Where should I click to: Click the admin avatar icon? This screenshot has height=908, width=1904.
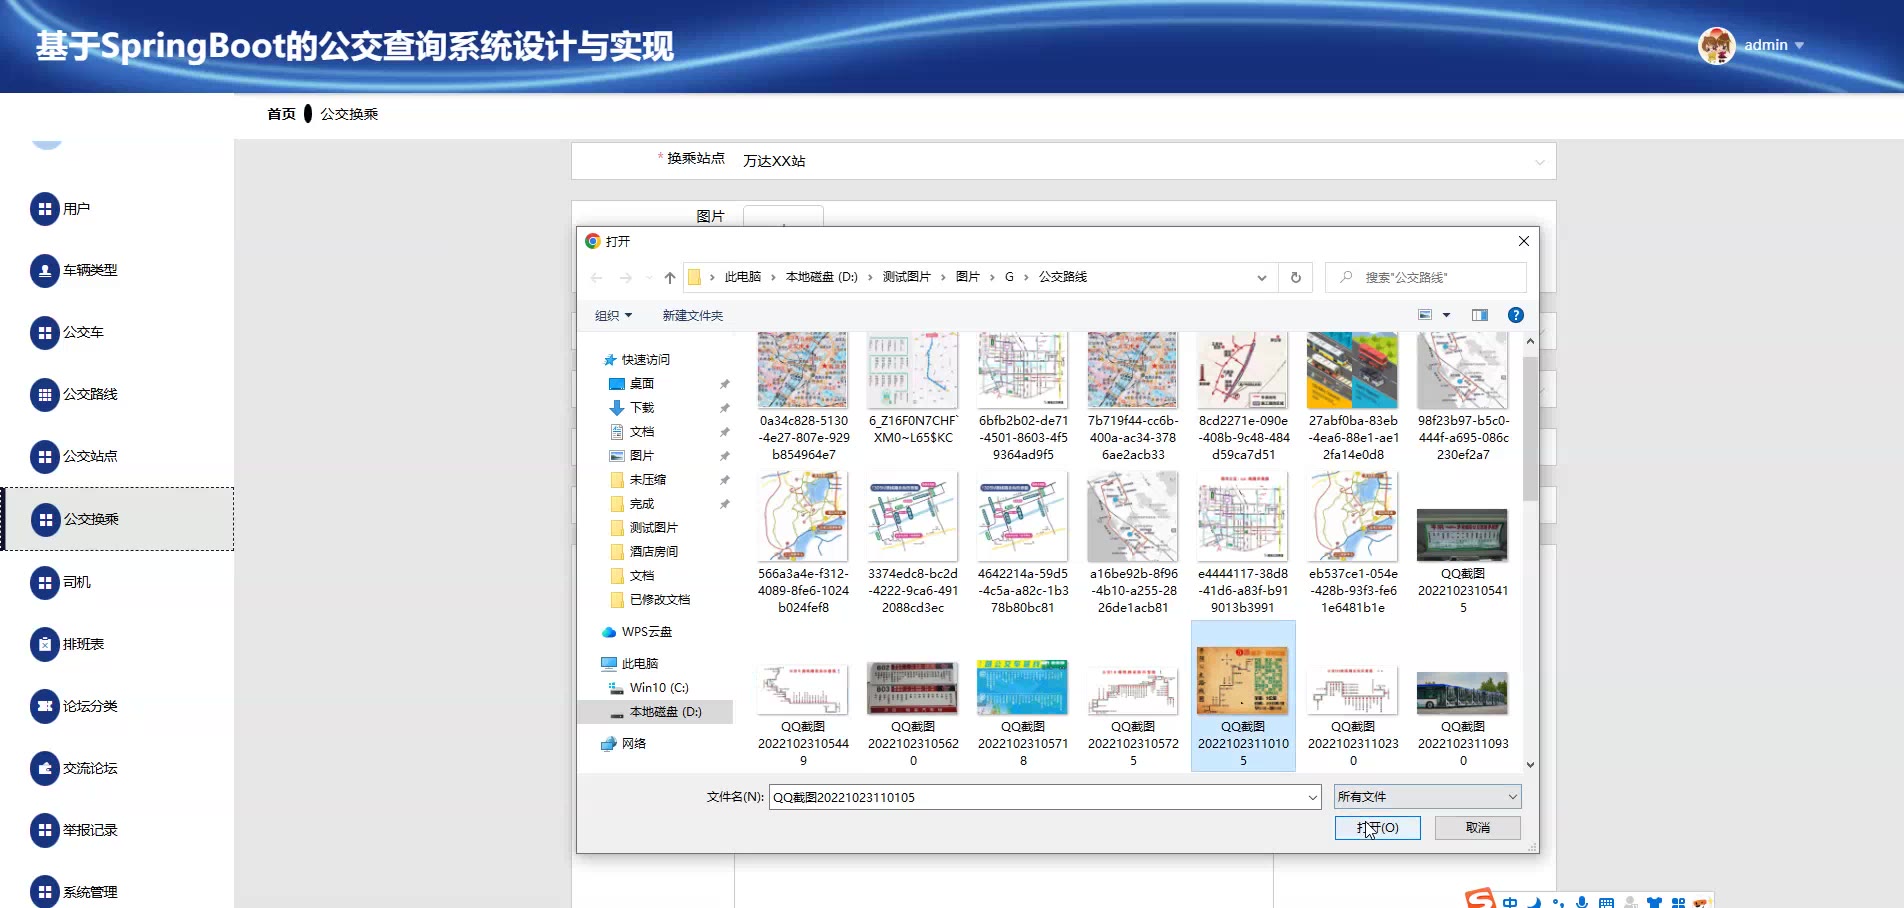tap(1716, 46)
